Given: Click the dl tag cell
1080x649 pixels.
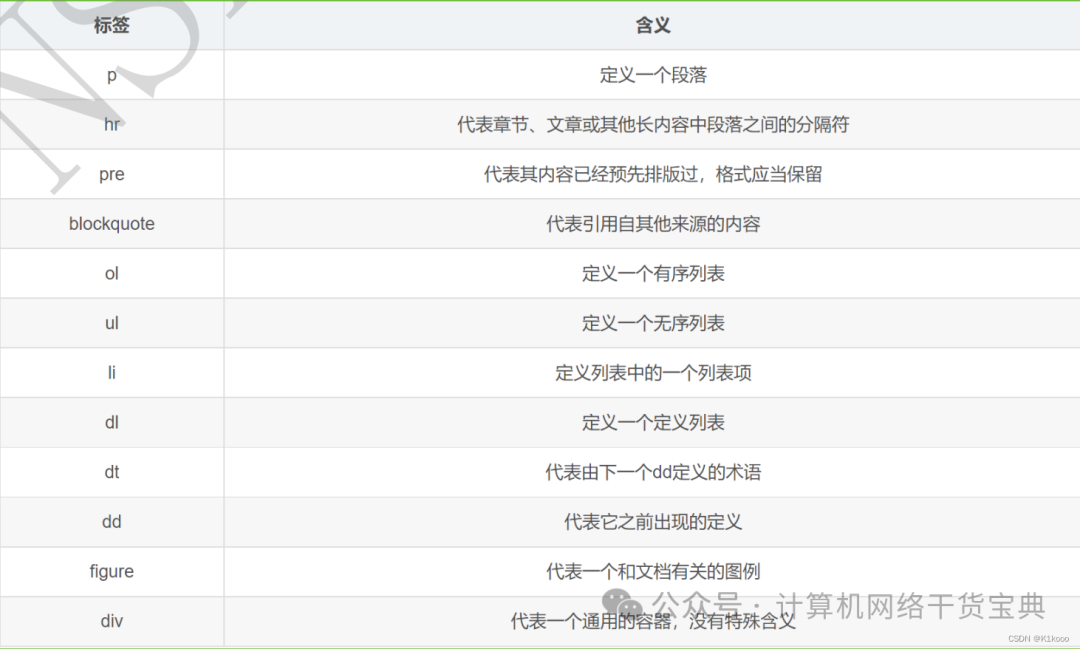Looking at the screenshot, I should click(x=112, y=422).
